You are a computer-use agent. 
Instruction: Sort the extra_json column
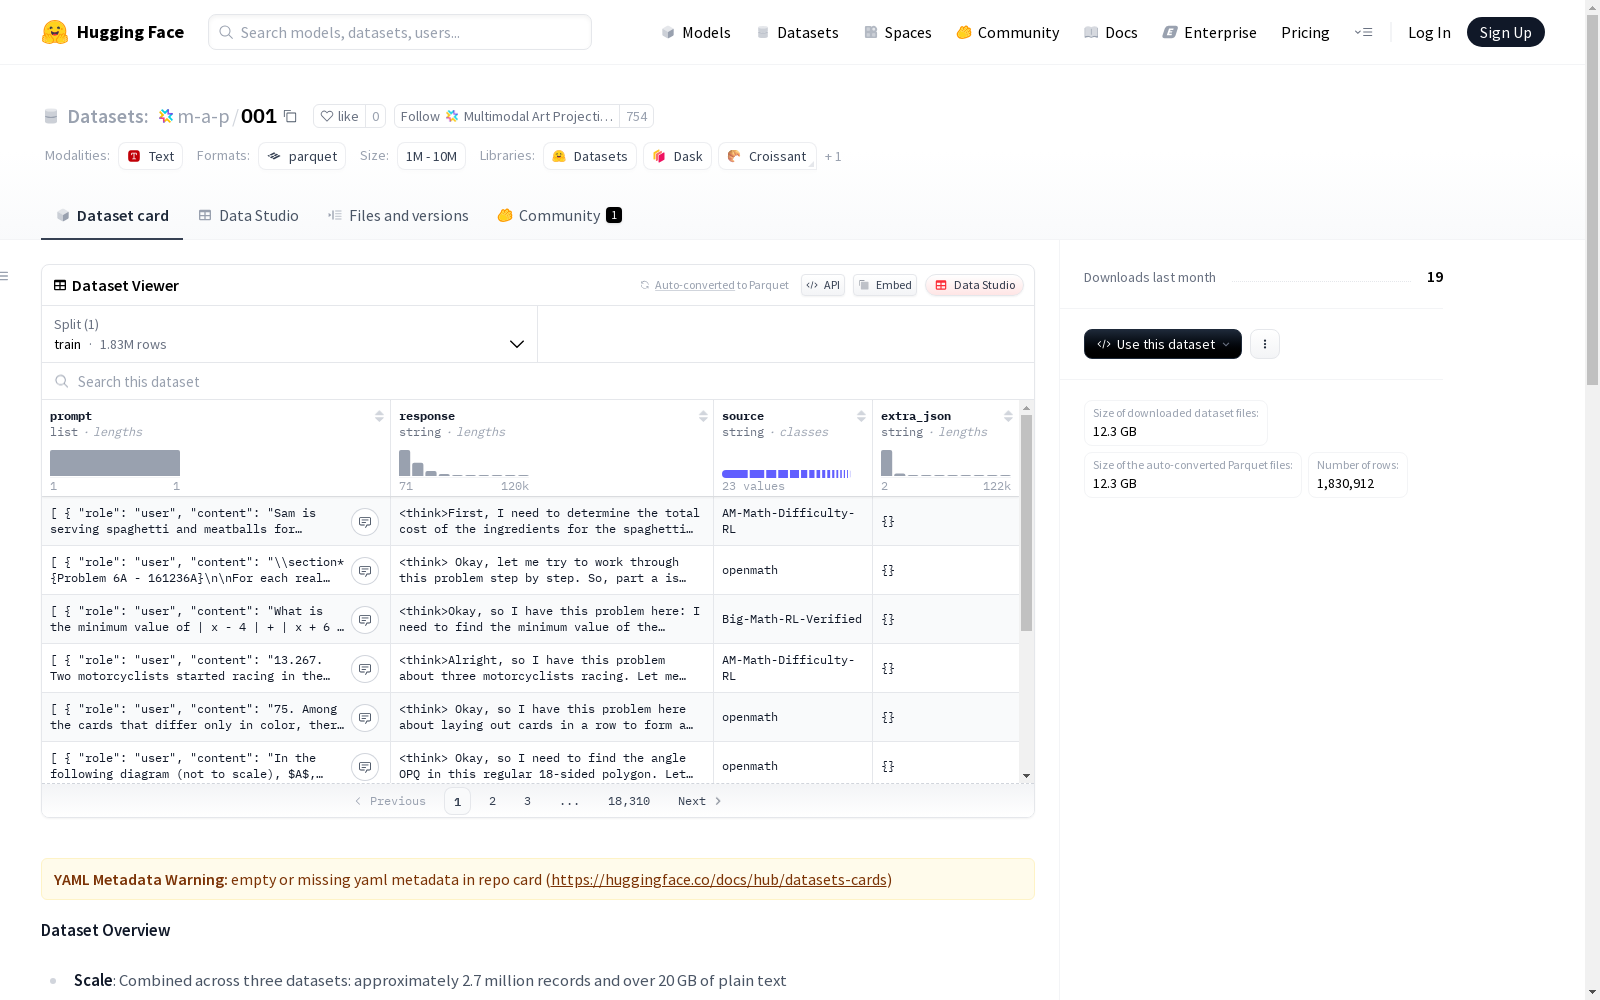[x=1008, y=416]
